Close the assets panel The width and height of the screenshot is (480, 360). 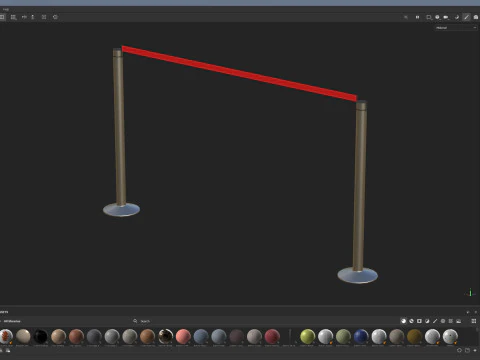click(476, 312)
